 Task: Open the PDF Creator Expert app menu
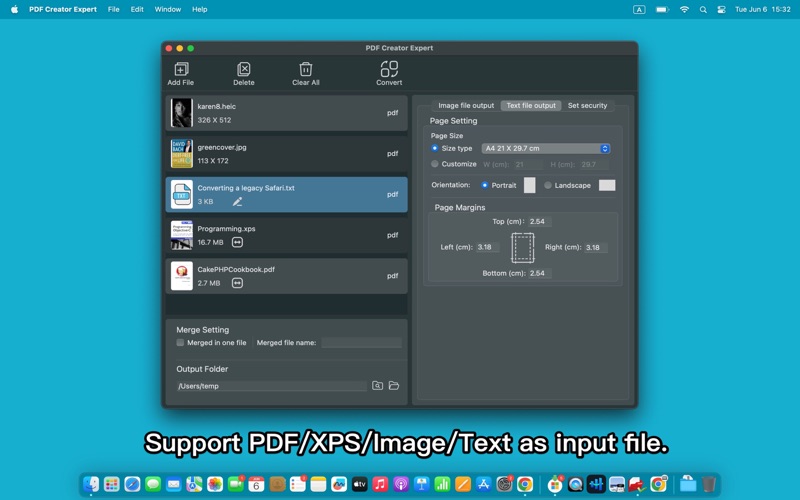tap(63, 9)
